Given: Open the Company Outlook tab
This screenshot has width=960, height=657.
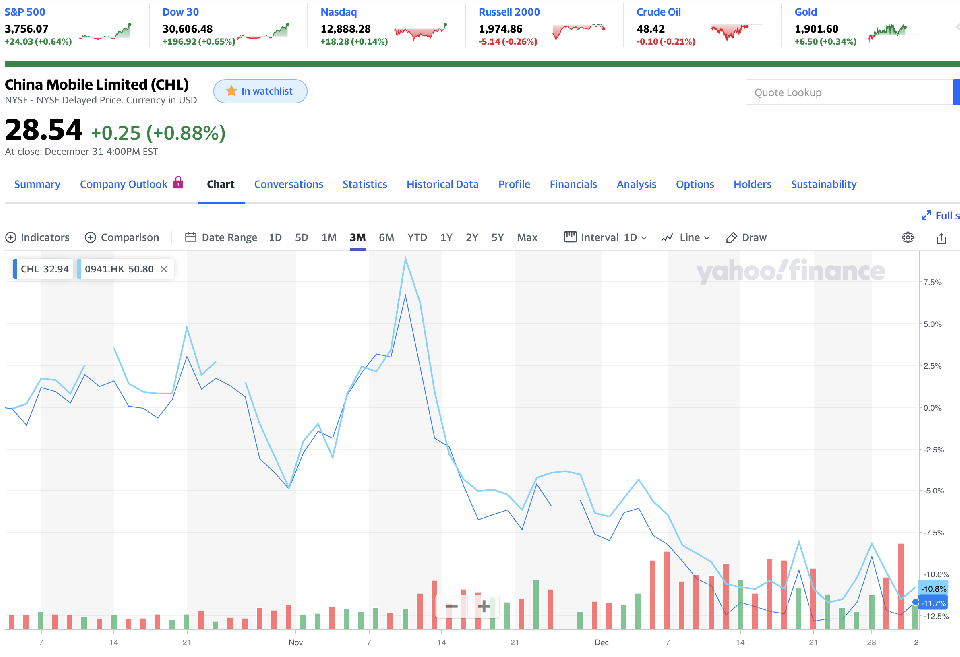Looking at the screenshot, I should (x=131, y=184).
